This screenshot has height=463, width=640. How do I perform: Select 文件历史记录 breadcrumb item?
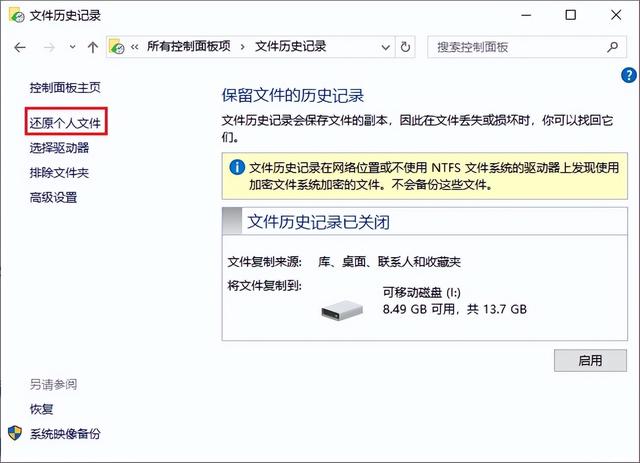pyautogui.click(x=290, y=46)
